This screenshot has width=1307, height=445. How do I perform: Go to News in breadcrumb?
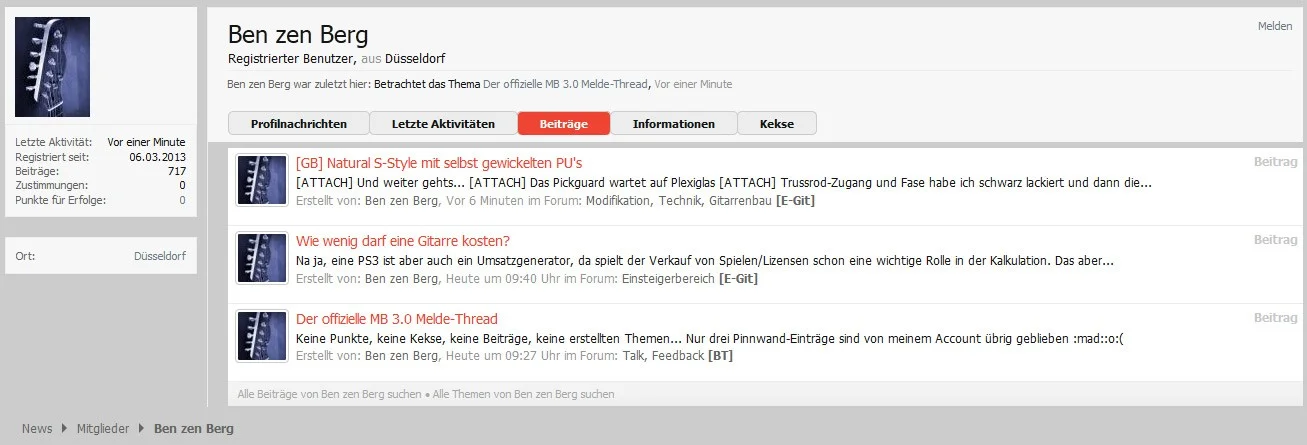point(37,429)
